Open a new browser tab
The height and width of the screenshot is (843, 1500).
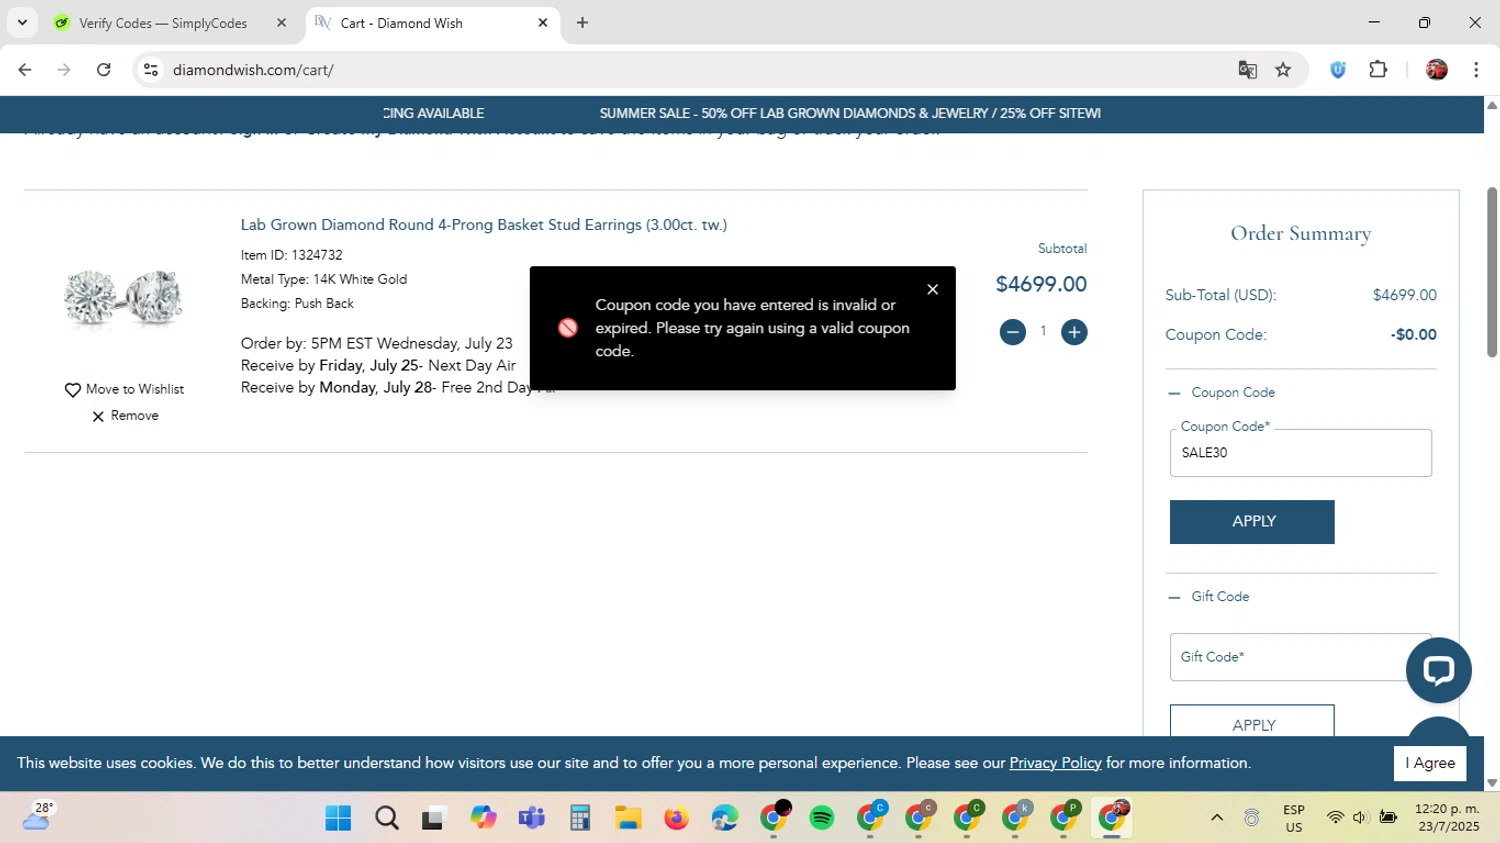pyautogui.click(x=582, y=23)
